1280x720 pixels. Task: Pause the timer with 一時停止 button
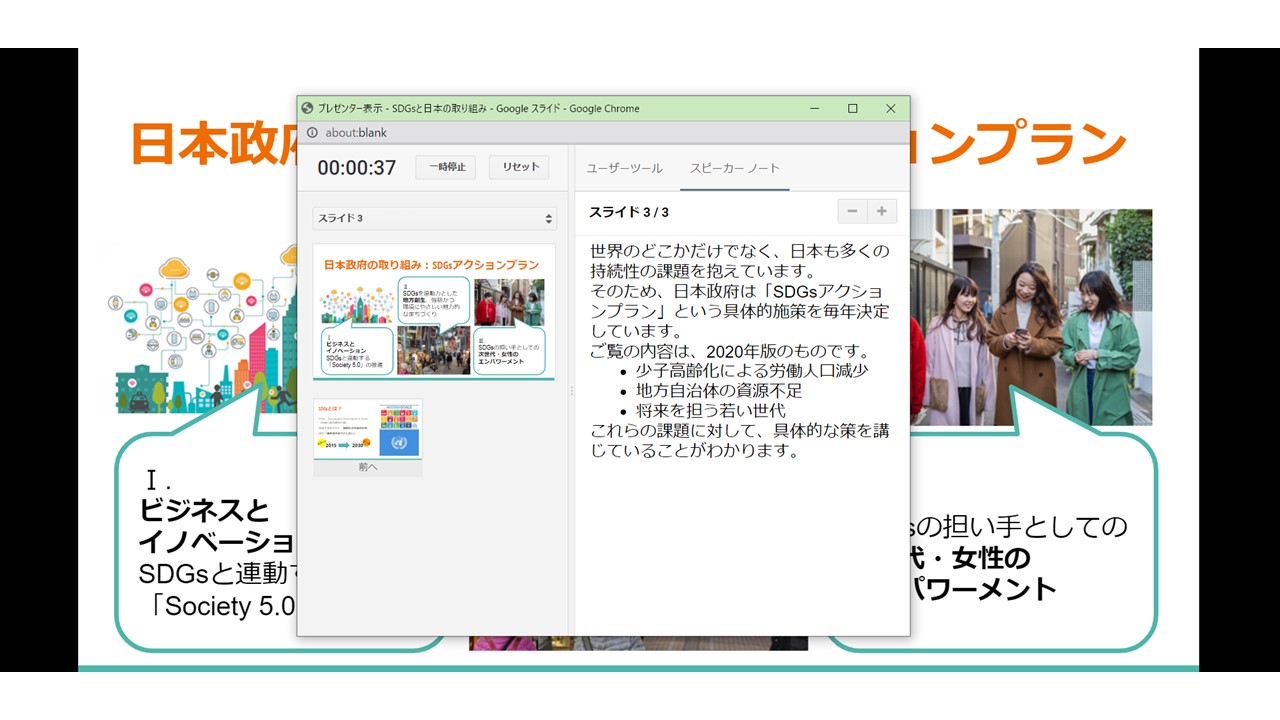(446, 167)
